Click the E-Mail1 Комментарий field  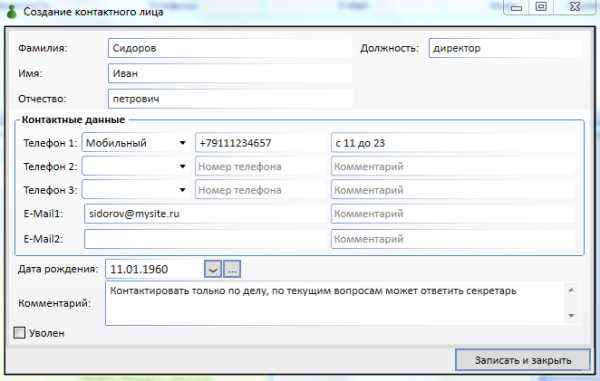[454, 213]
